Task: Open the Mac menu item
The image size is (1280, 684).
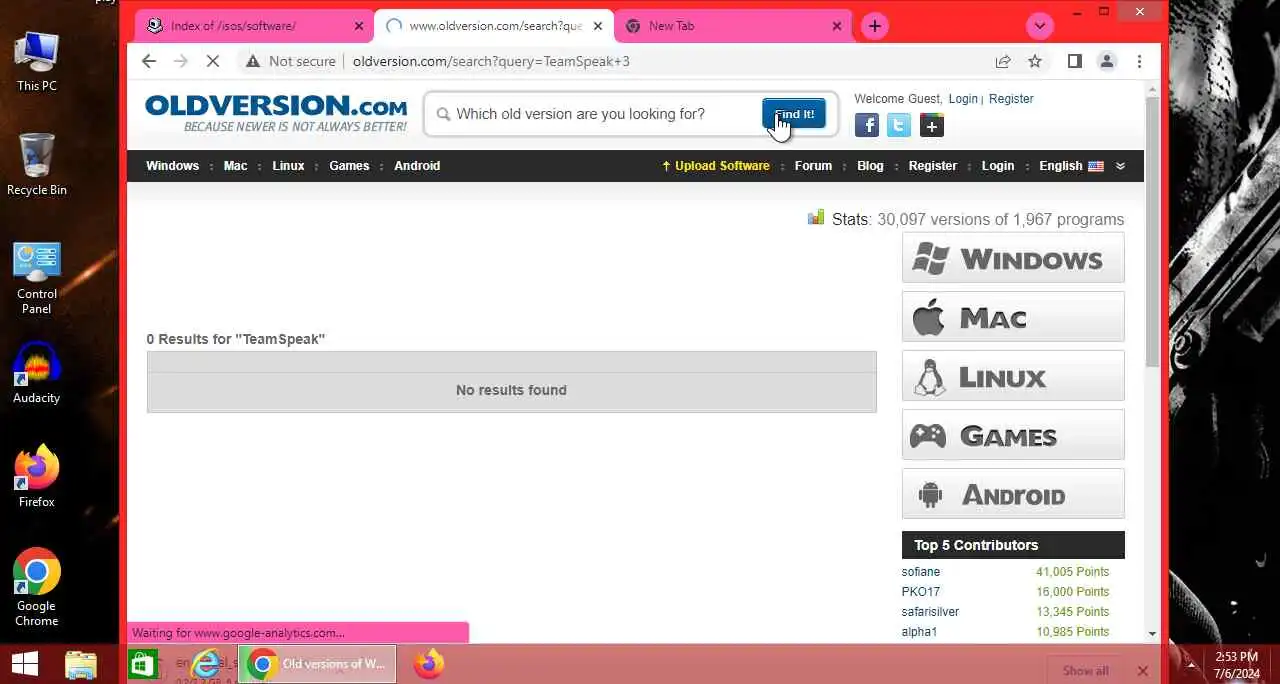Action: (236, 166)
